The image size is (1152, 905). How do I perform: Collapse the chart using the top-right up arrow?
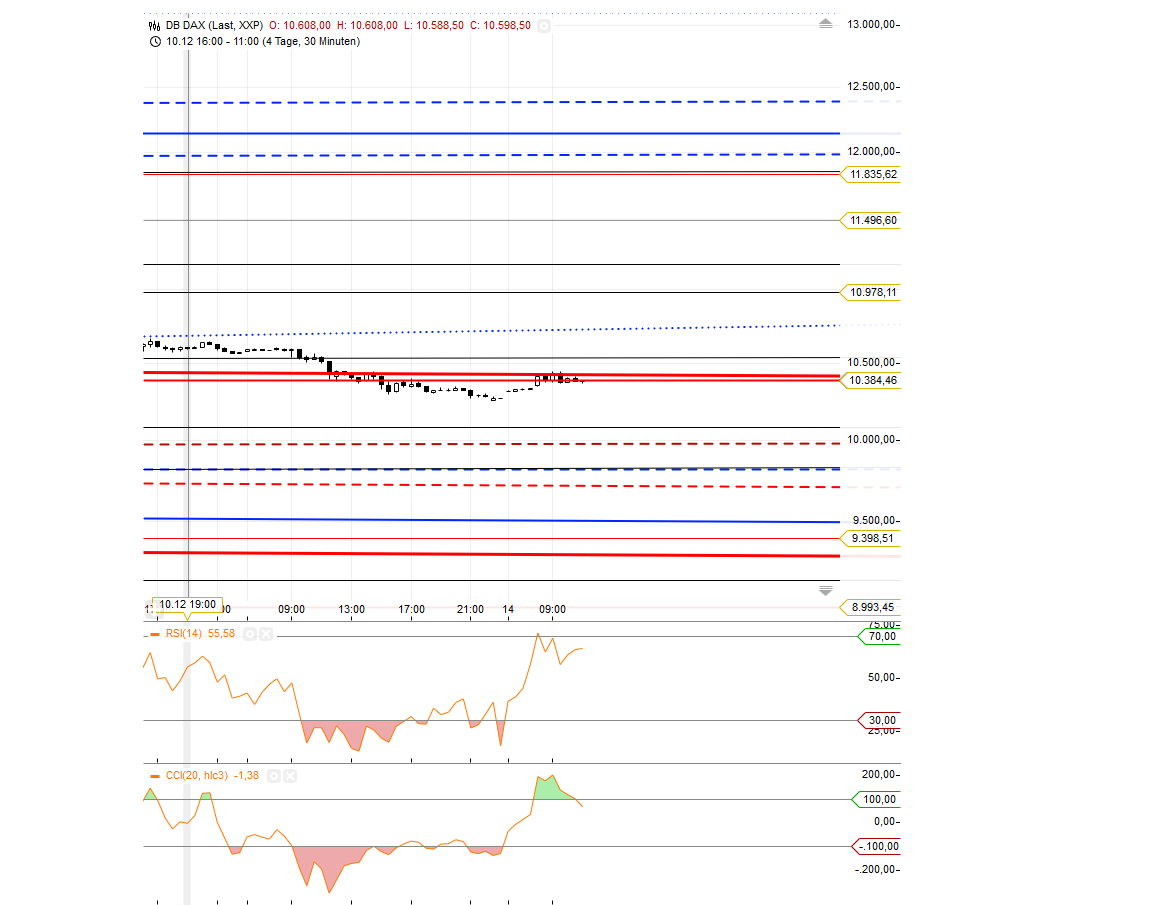click(x=825, y=21)
